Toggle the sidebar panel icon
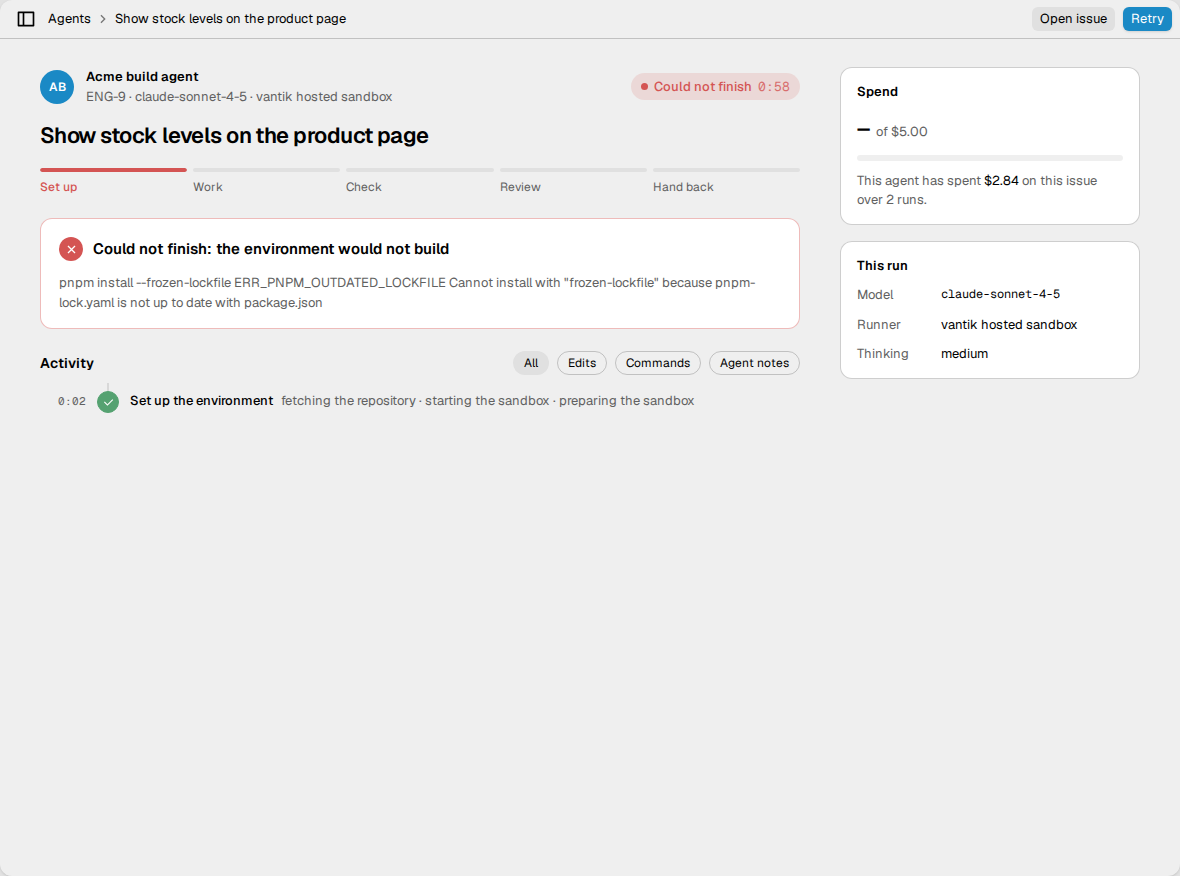Image resolution: width=1180 pixels, height=876 pixels. 26,19
